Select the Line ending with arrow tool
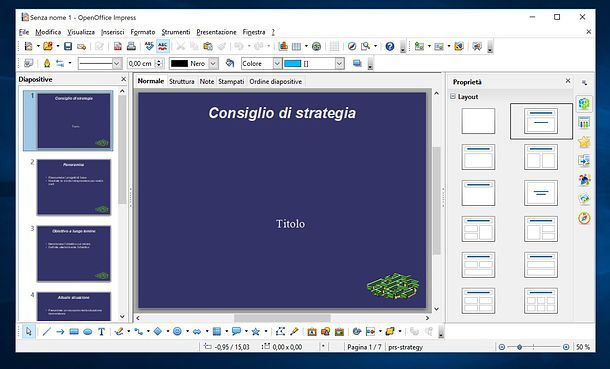610x369 pixels. tap(60, 332)
